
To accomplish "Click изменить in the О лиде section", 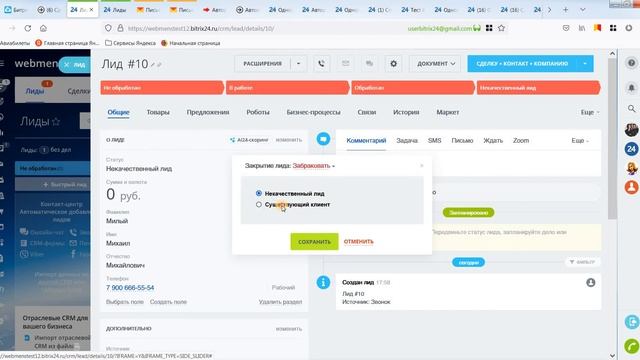I will click(289, 140).
